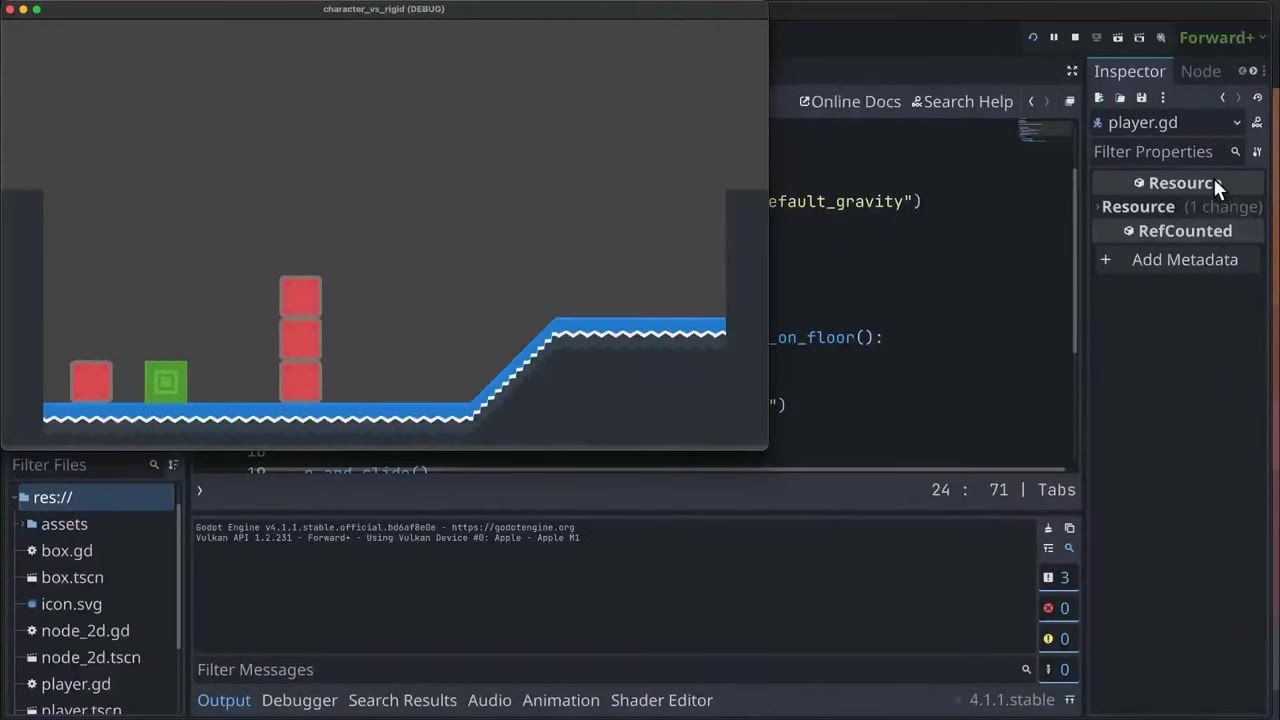Toggle error messages filter
Image resolution: width=1280 pixels, height=720 pixels.
point(1058,608)
